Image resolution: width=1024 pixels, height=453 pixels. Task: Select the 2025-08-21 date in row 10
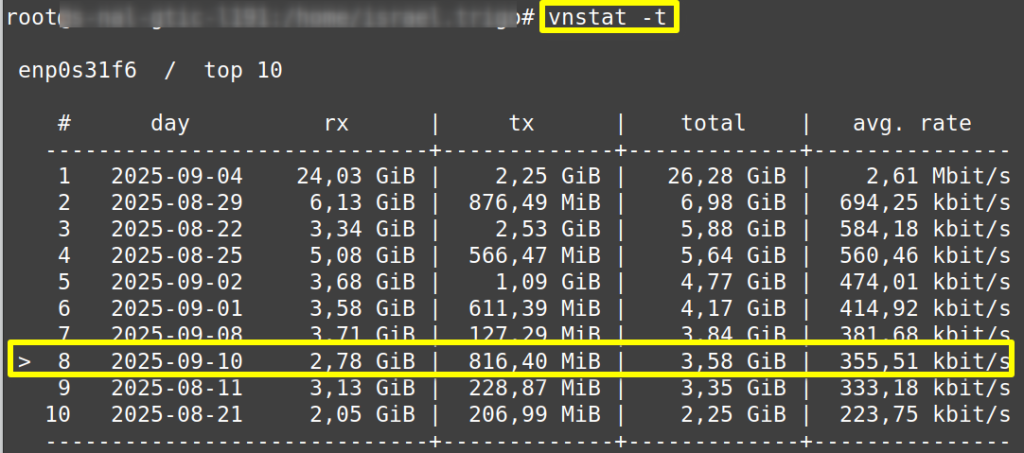click(177, 412)
